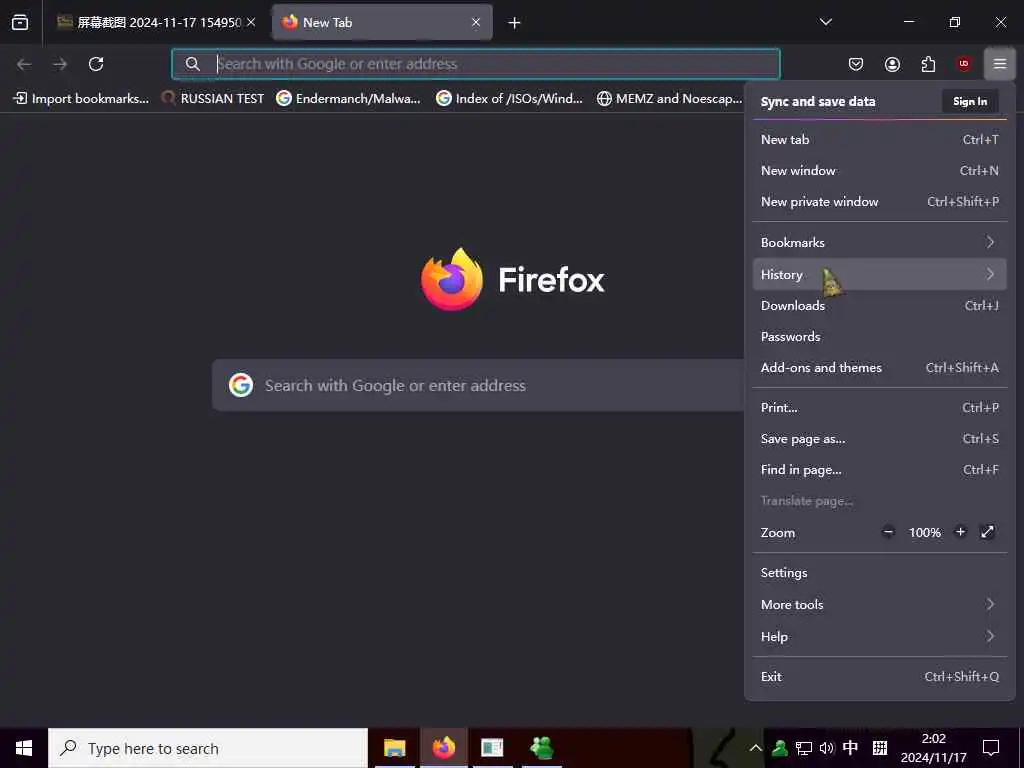Open the Windows Start menu
The image size is (1024, 768).
point(24,748)
